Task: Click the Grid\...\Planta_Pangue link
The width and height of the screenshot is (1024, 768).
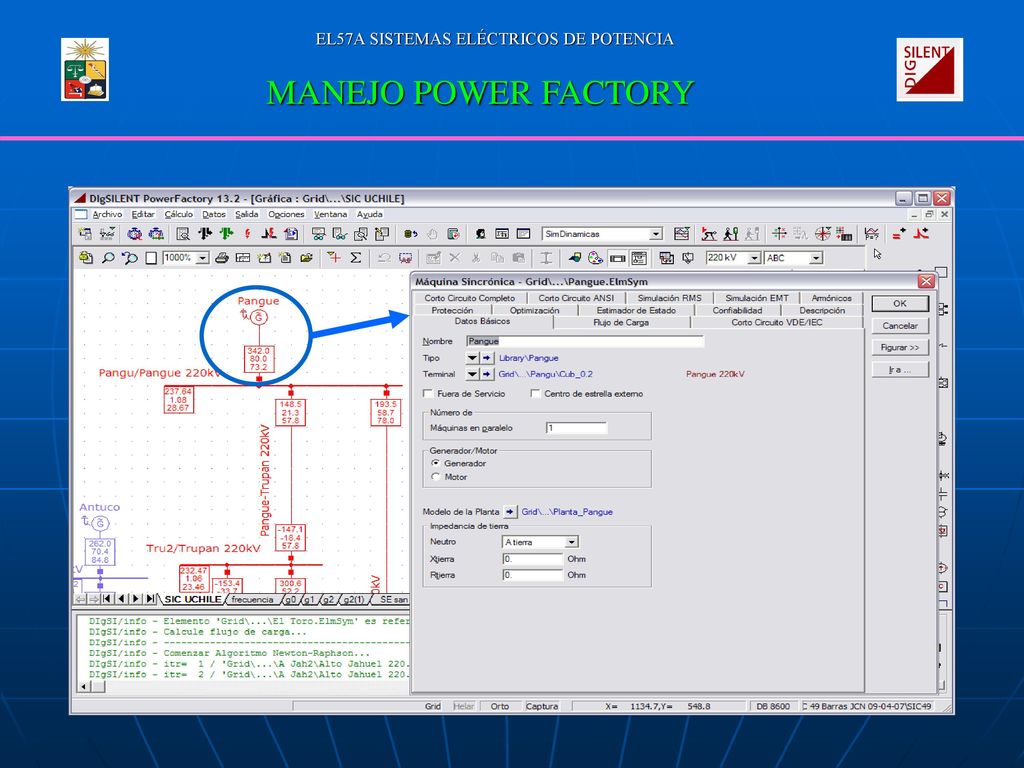Action: pos(567,512)
